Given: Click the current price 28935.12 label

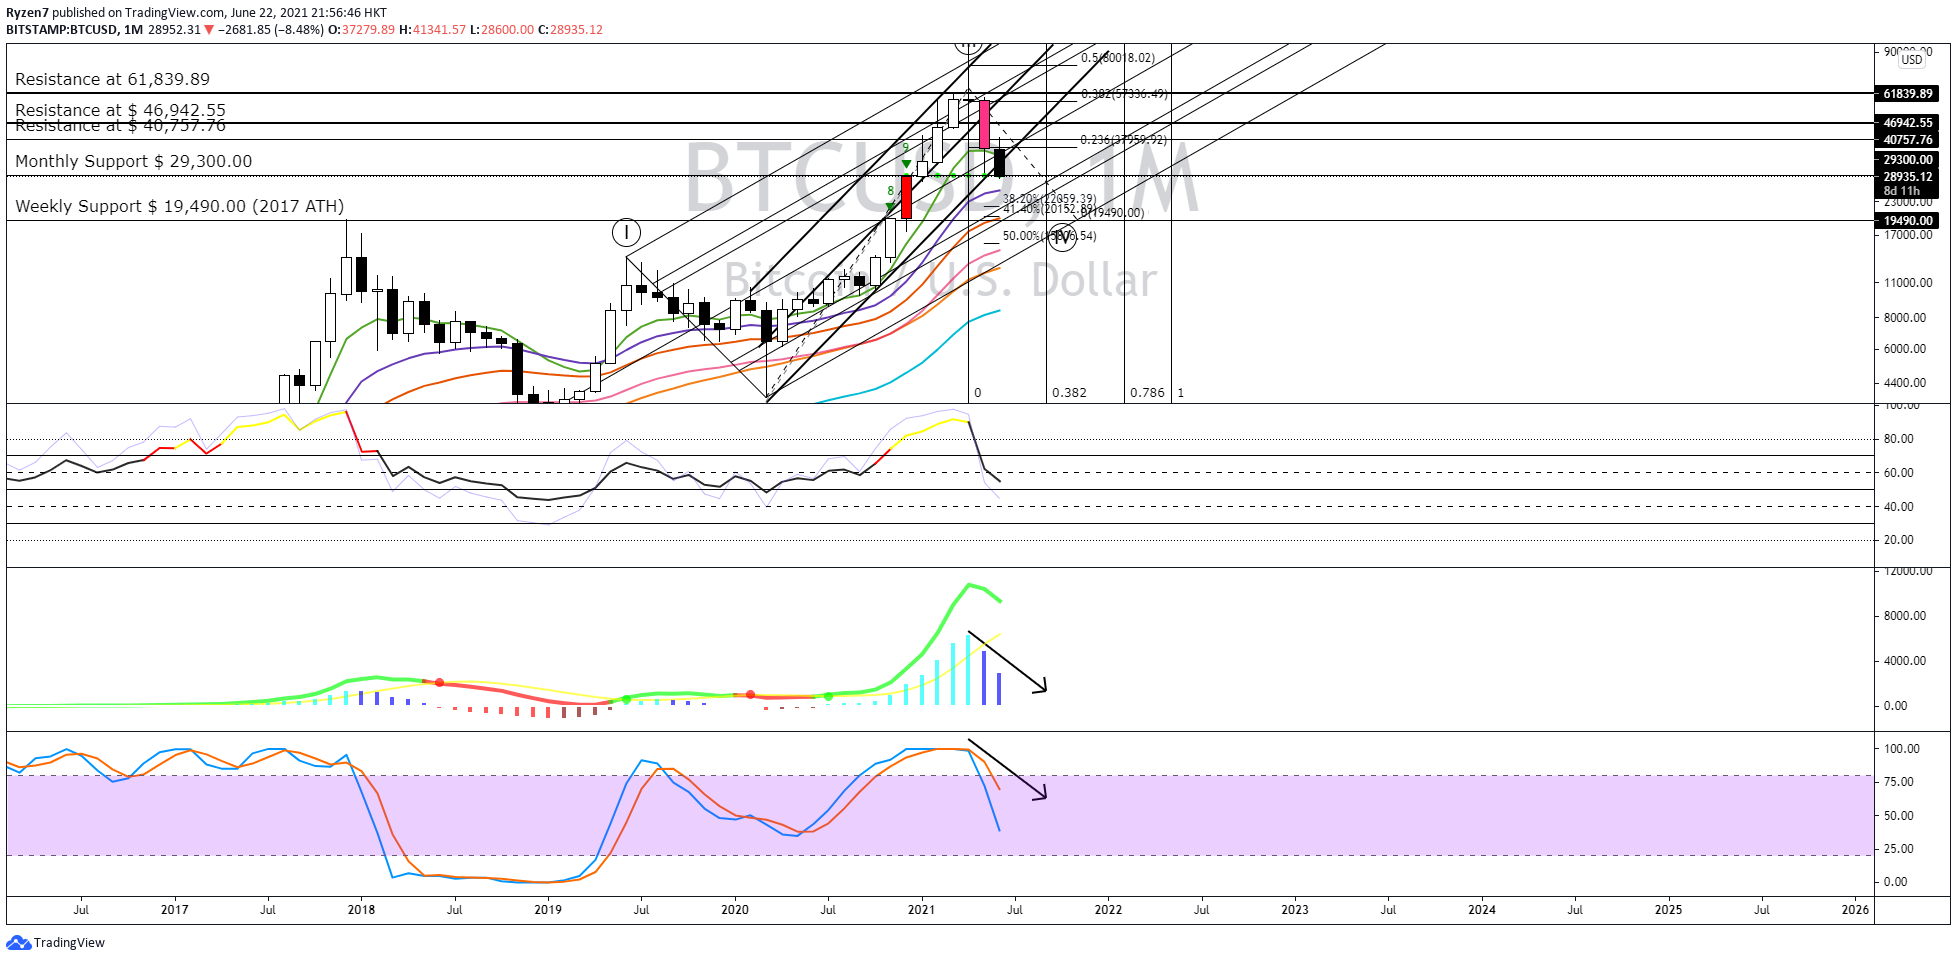Looking at the screenshot, I should (1908, 177).
